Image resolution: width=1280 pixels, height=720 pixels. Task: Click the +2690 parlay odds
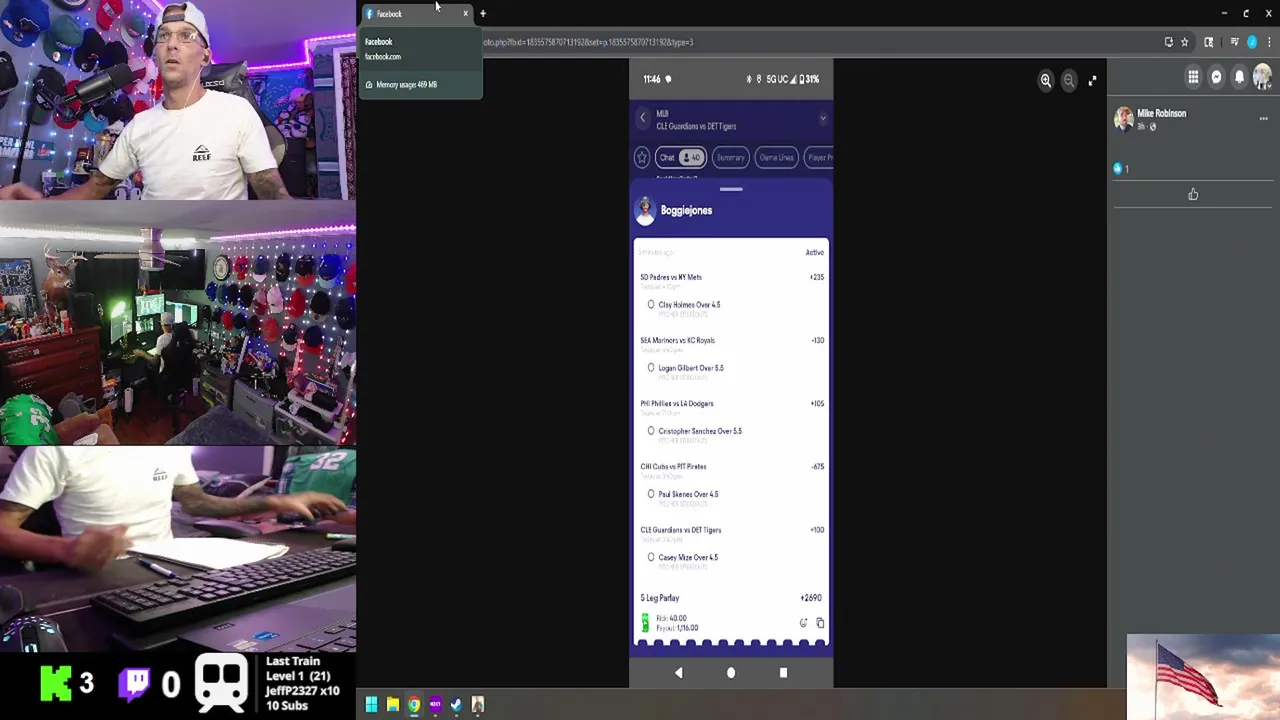pos(811,598)
